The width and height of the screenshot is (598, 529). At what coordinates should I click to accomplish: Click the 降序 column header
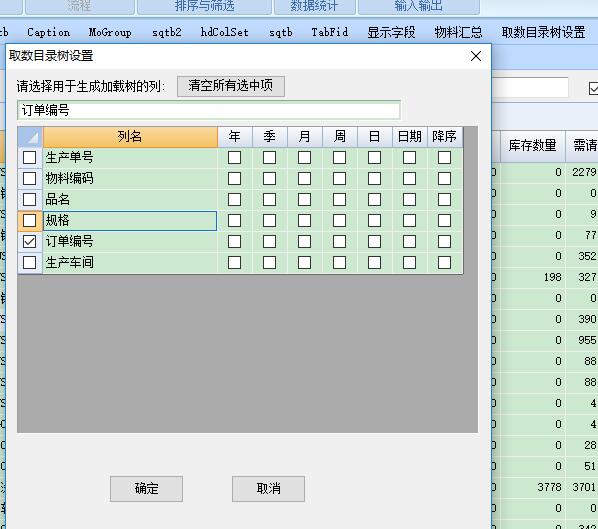[x=445, y=137]
